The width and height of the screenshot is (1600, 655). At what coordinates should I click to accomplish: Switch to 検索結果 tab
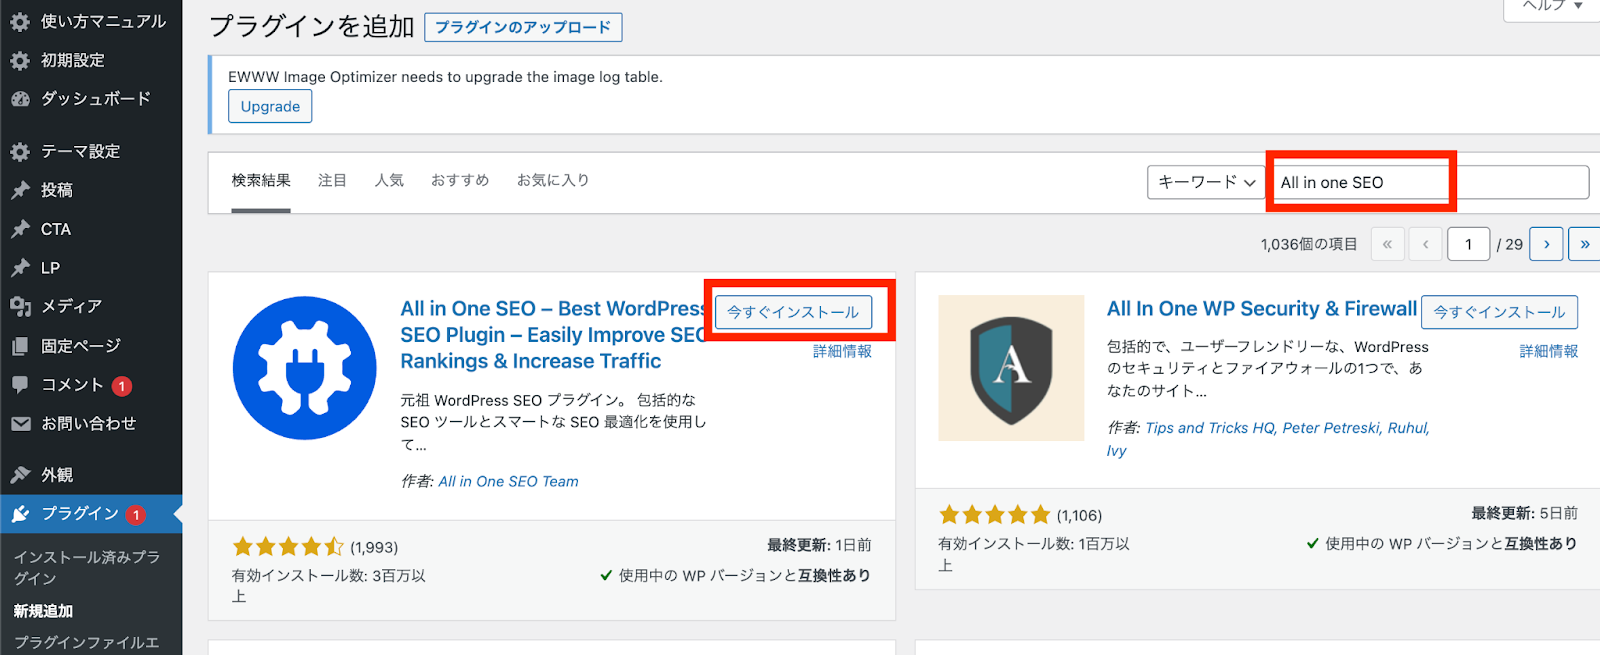click(261, 181)
